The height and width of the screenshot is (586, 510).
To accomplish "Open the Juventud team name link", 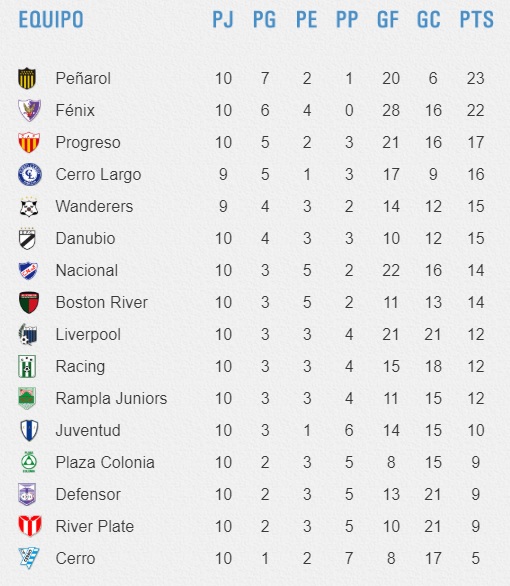I will pyautogui.click(x=88, y=431).
